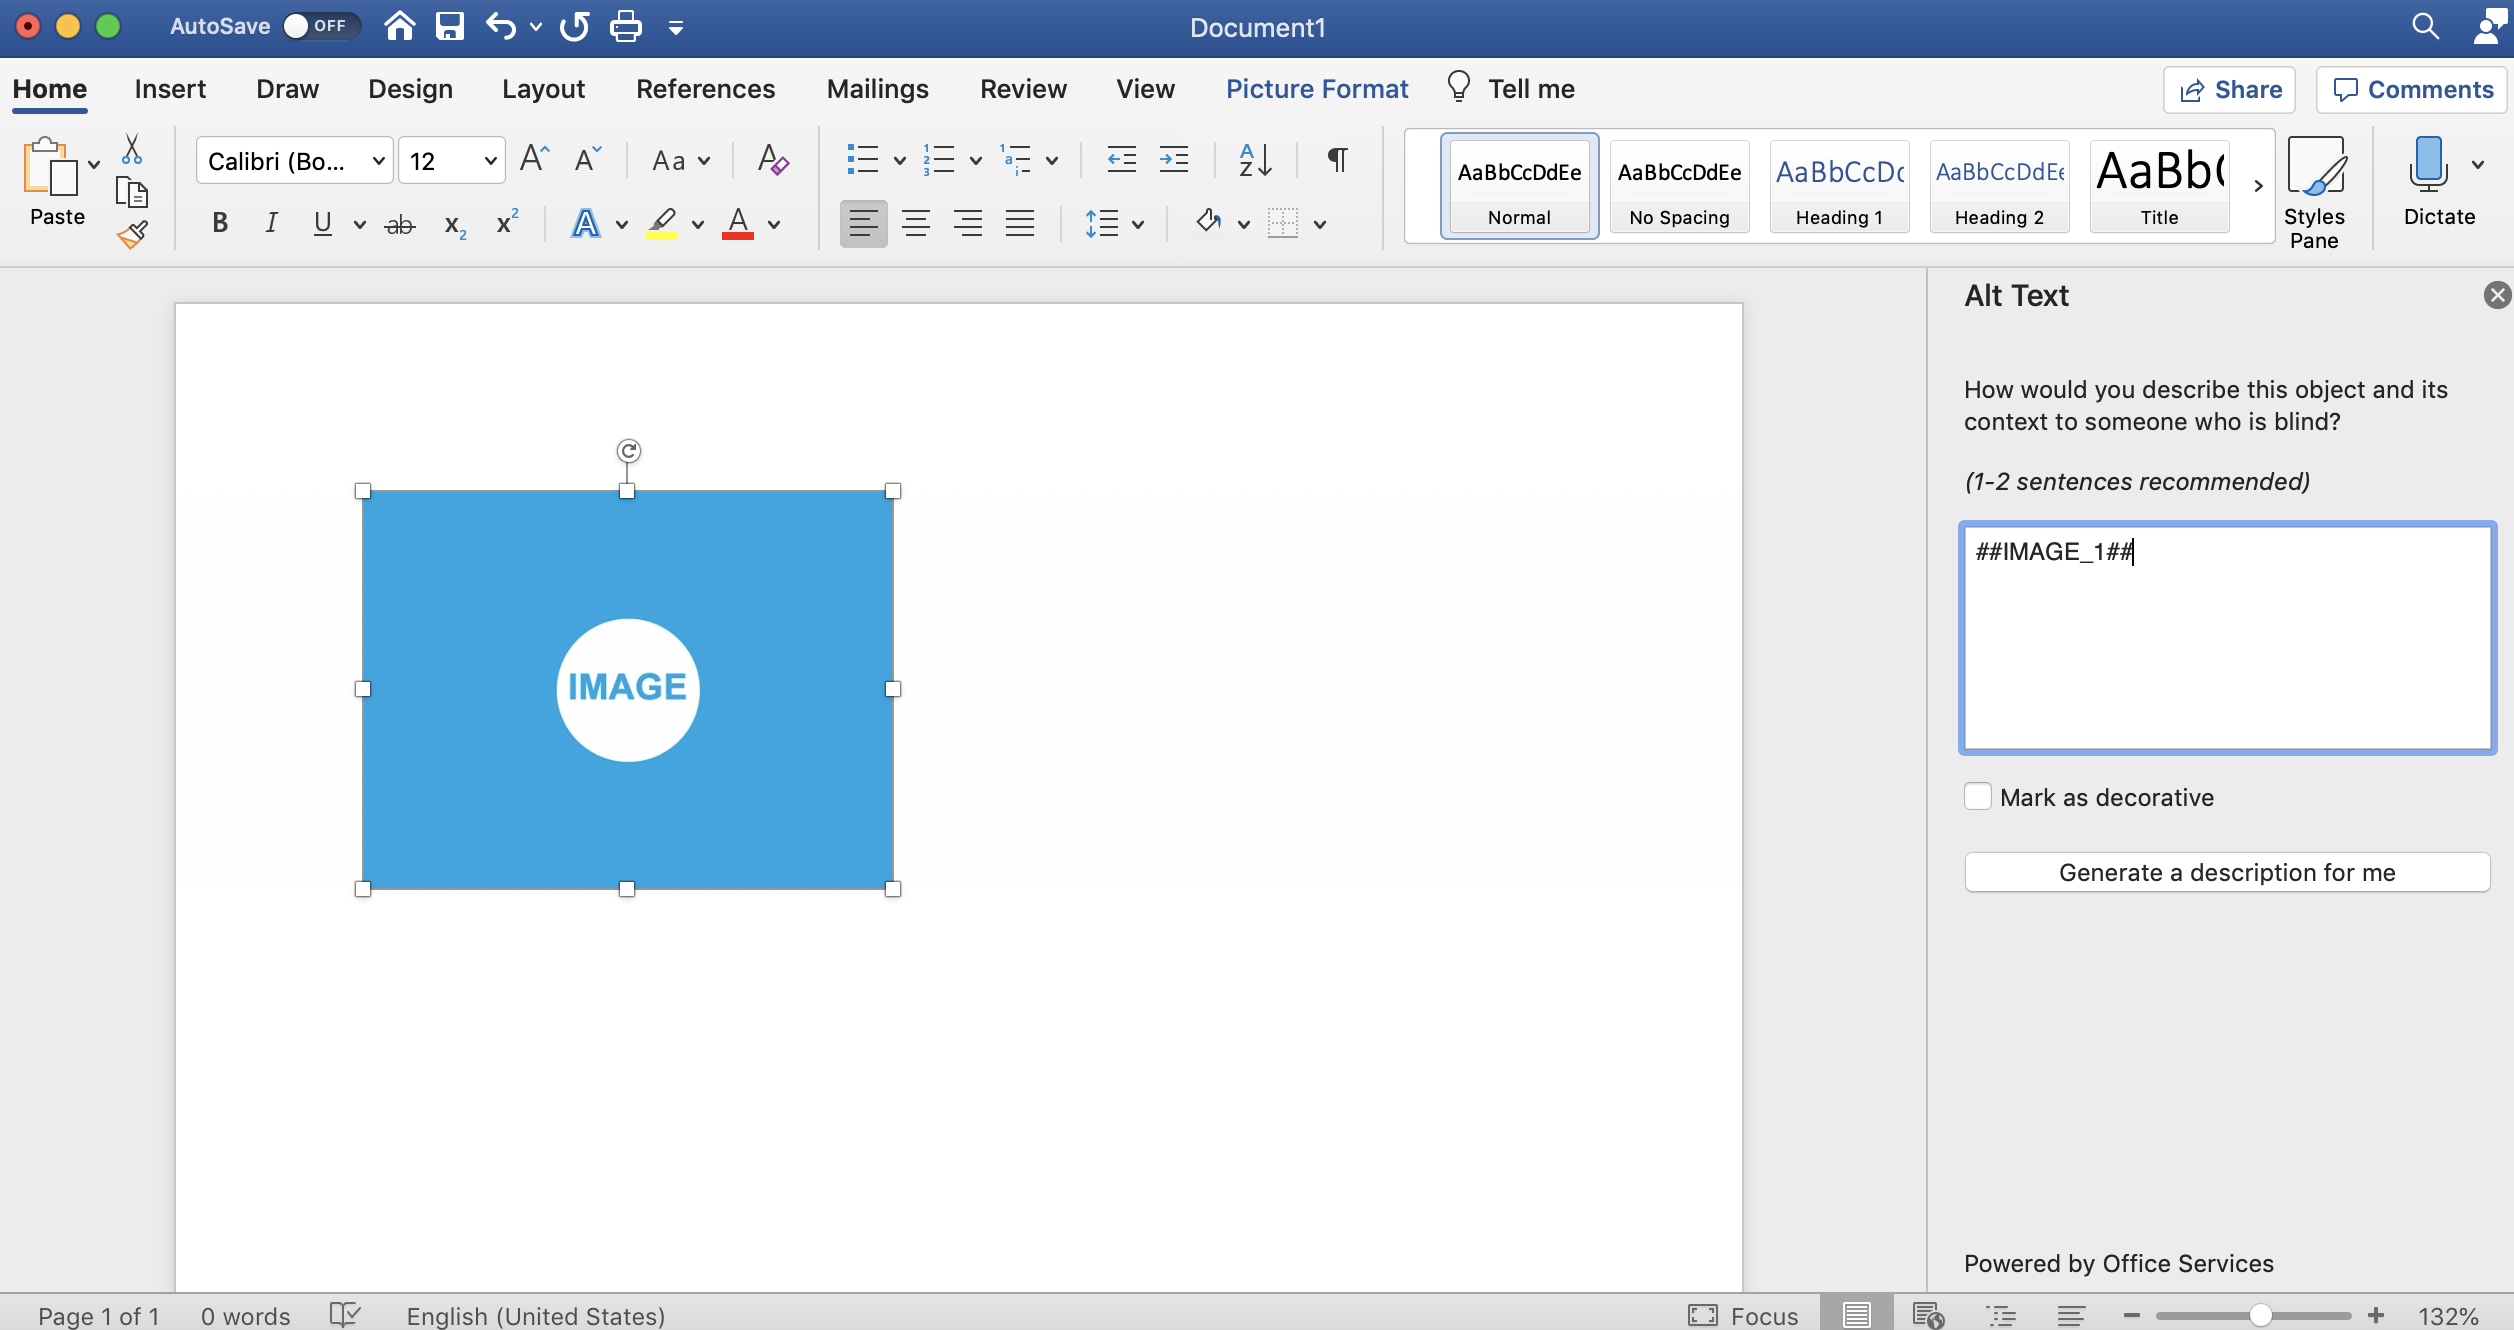
Task: Apply text highlight color
Action: (662, 223)
